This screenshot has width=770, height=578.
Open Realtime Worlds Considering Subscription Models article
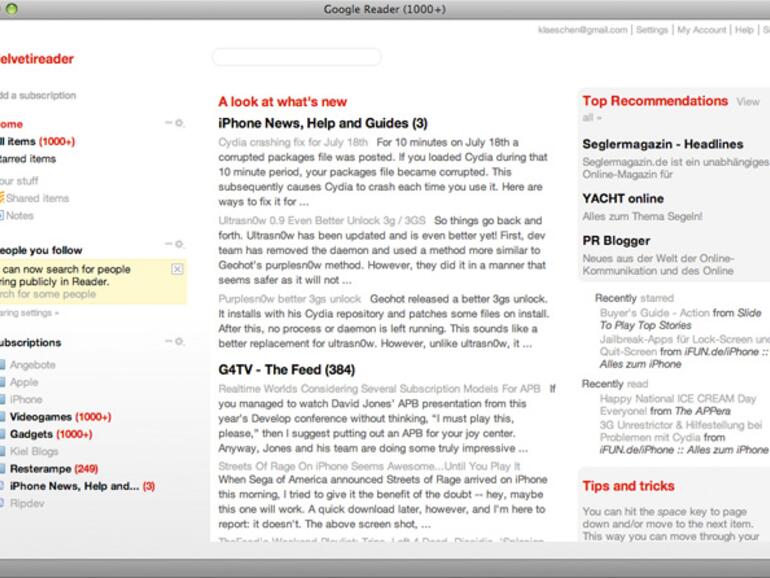click(379, 389)
